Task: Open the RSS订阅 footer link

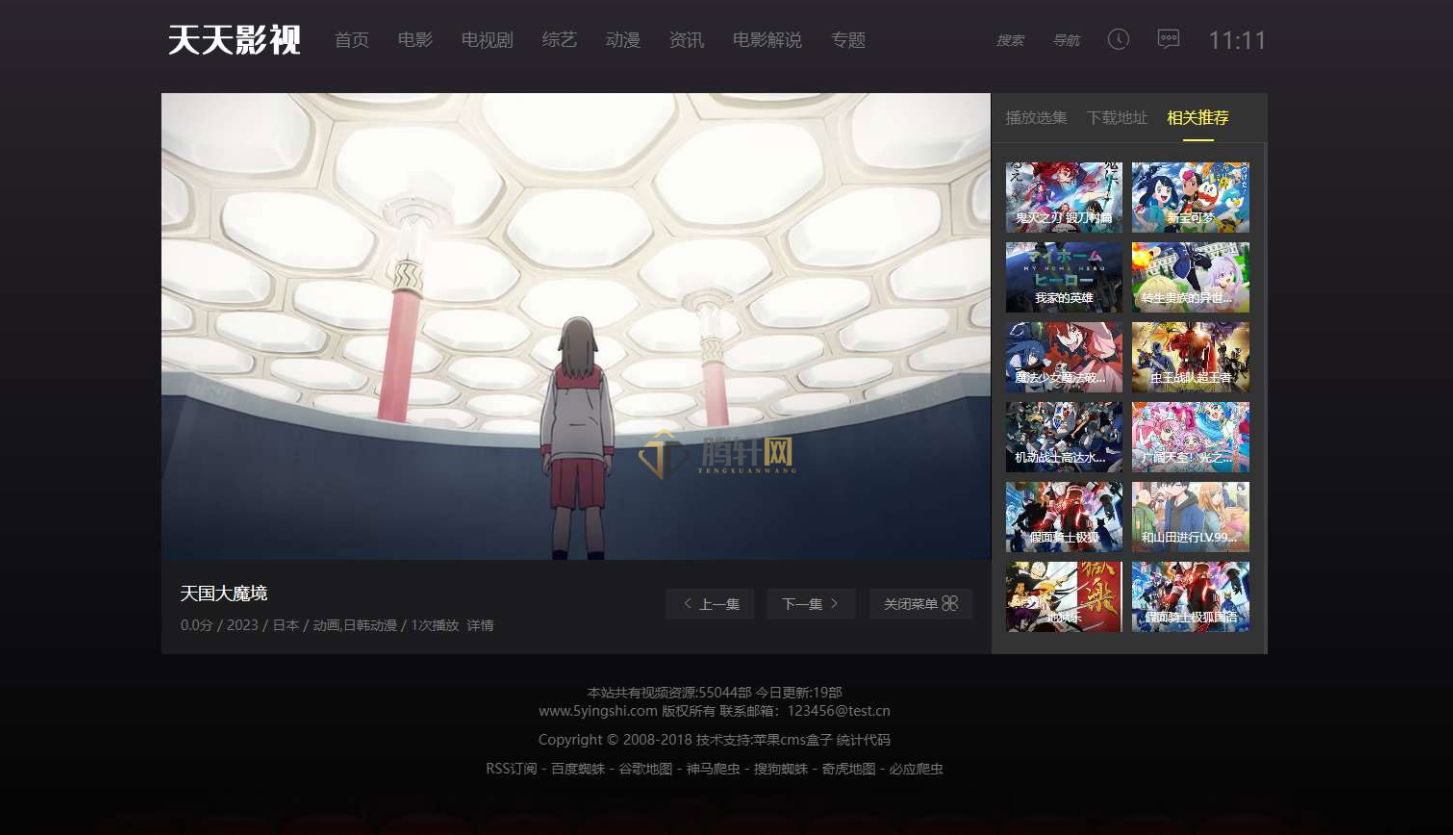Action: click(x=511, y=770)
